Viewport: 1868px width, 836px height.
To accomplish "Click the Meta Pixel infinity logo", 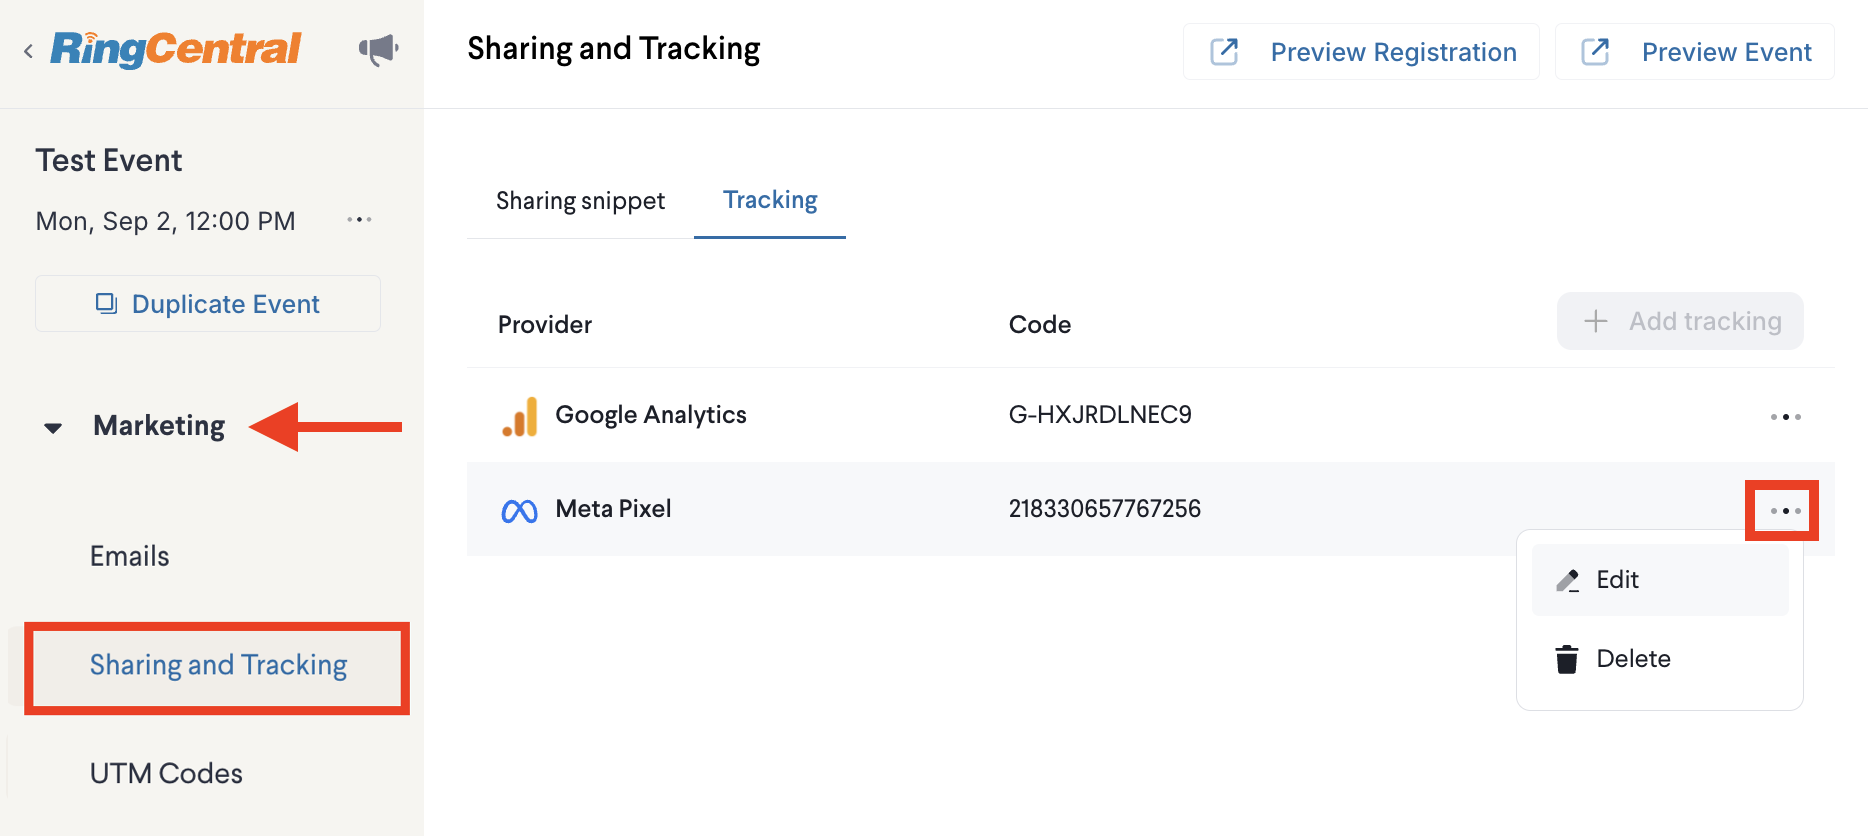I will click(519, 511).
